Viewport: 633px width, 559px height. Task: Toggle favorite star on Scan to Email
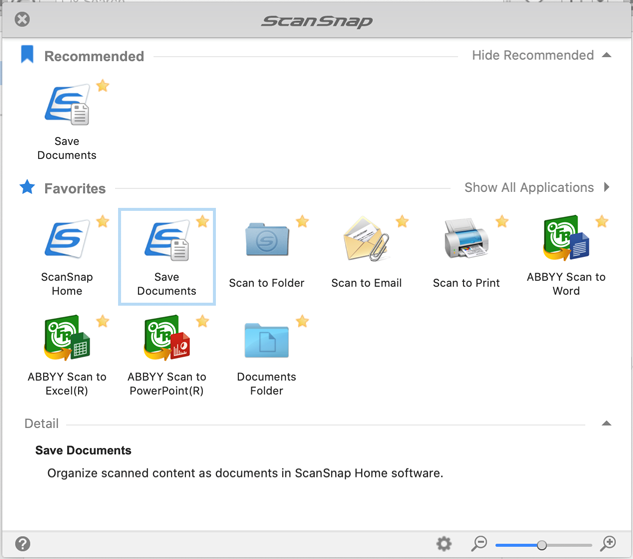tap(402, 221)
